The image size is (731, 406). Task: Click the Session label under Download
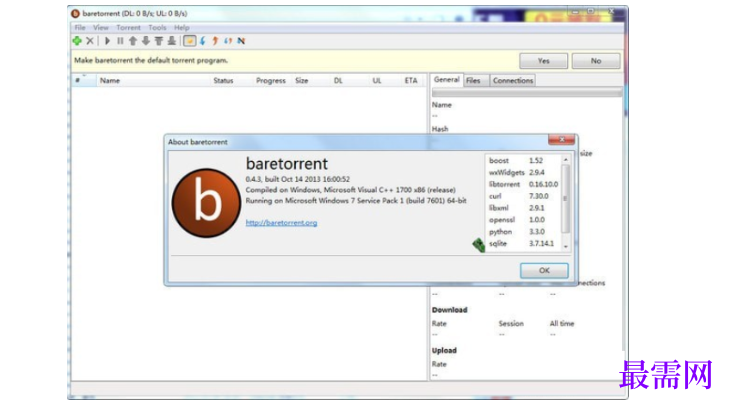click(511, 323)
